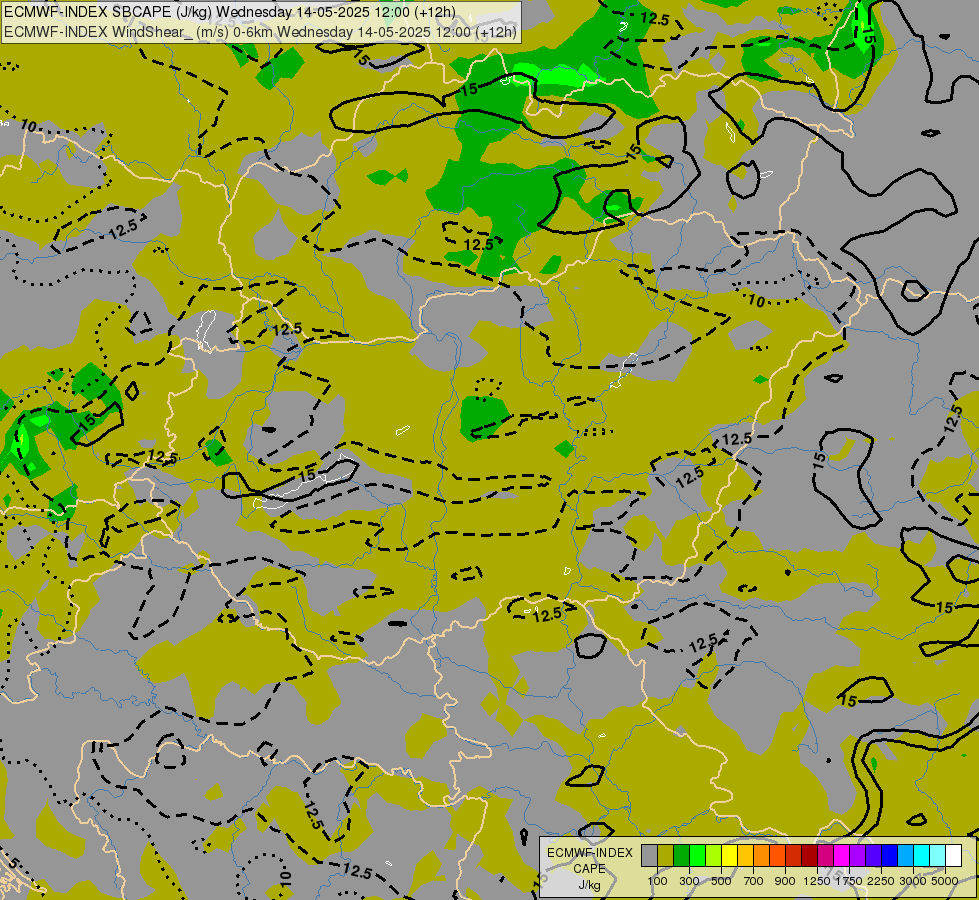Select the pale cyan legend swatch
Viewport: 979px width, 900px height.
click(938, 856)
